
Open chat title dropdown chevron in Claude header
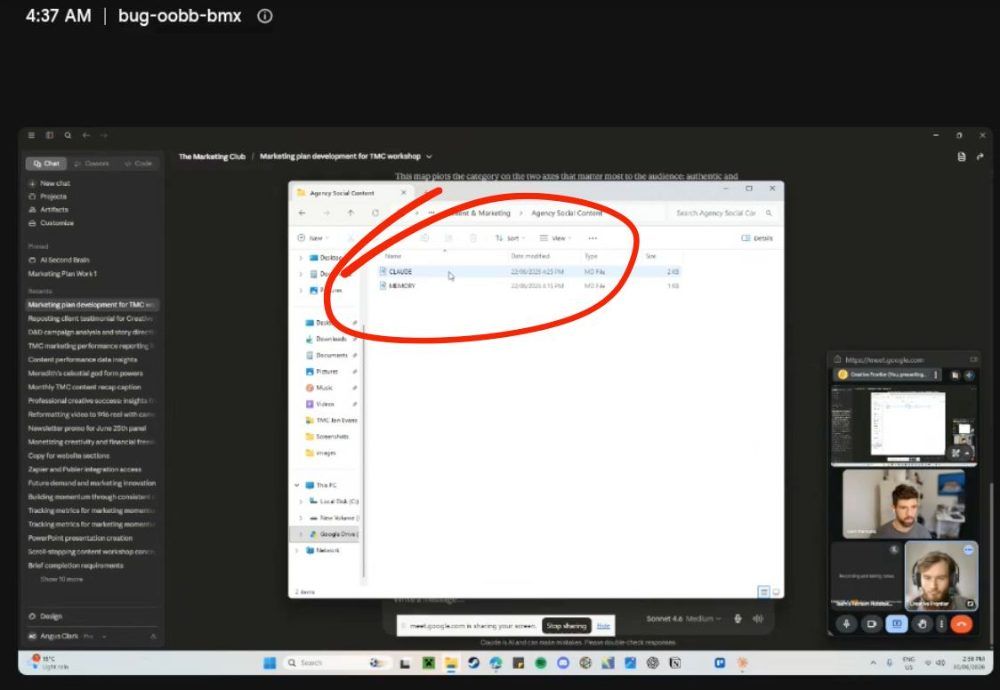click(x=429, y=156)
